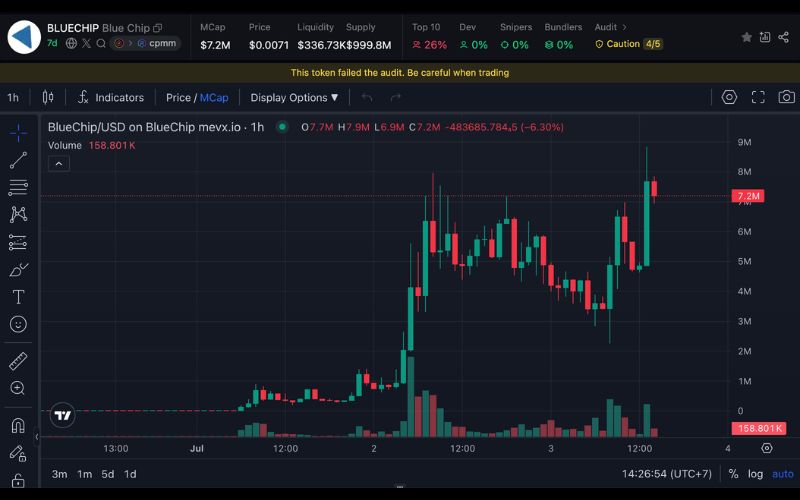Share this token page
Image resolution: width=800 pixels, height=500 pixels.
tap(783, 37)
